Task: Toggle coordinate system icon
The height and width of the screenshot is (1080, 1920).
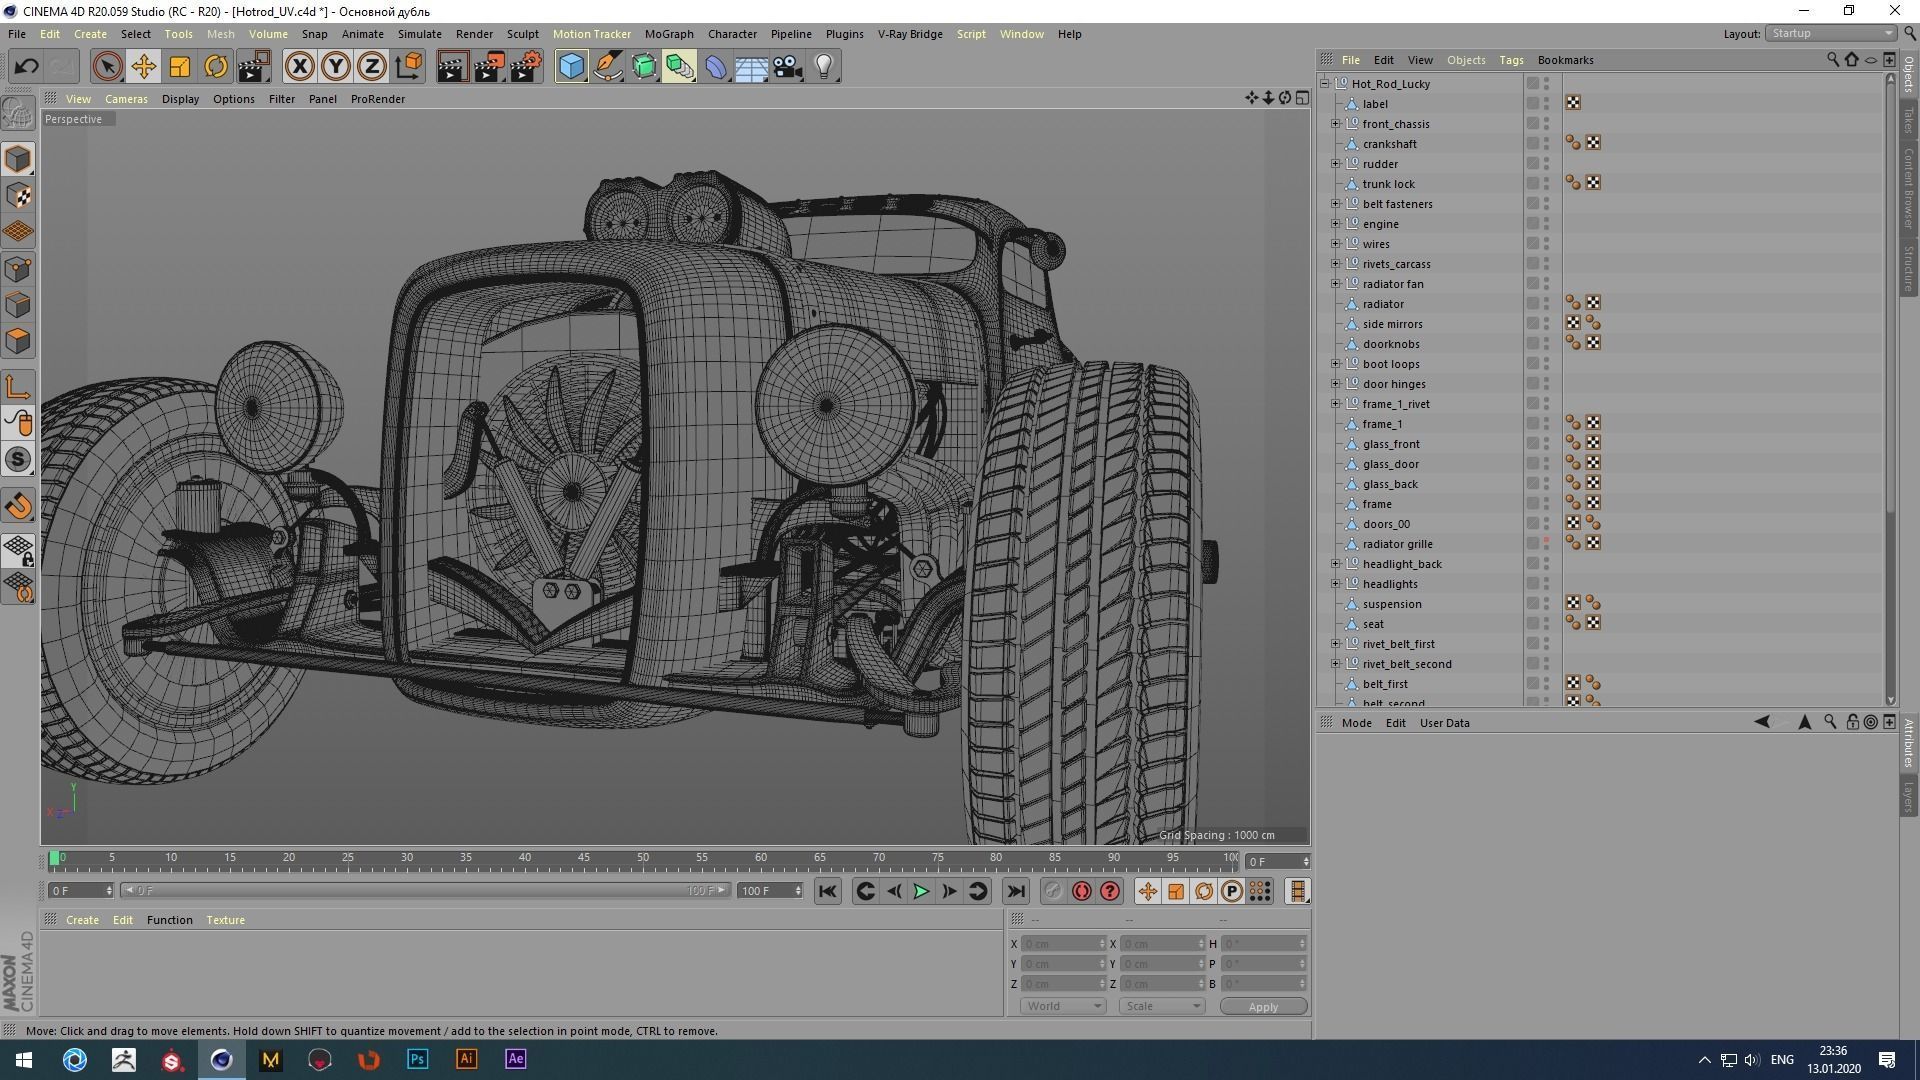Action: [408, 67]
